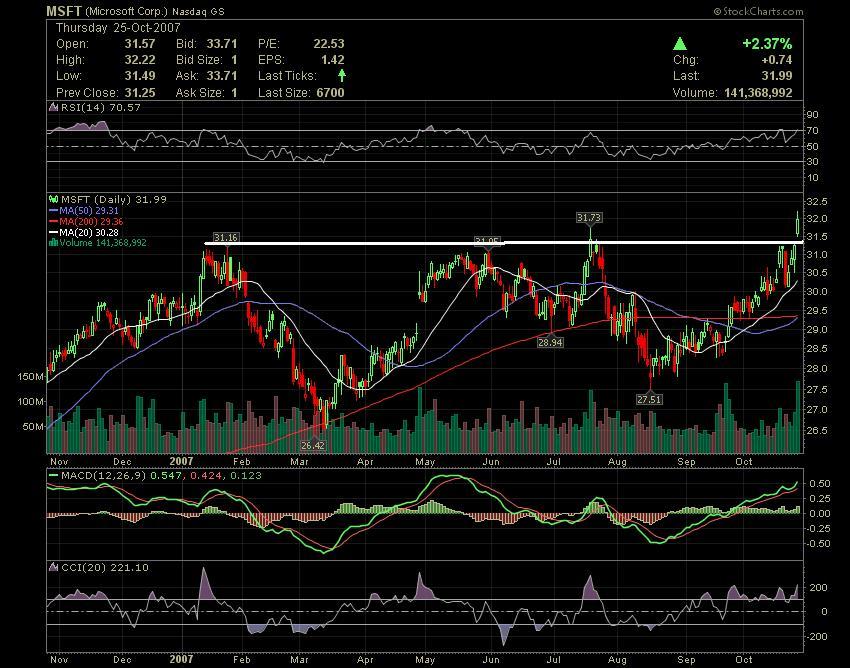Click the 'CCI(20) 221.10' label
The image size is (850, 668).
(104, 567)
